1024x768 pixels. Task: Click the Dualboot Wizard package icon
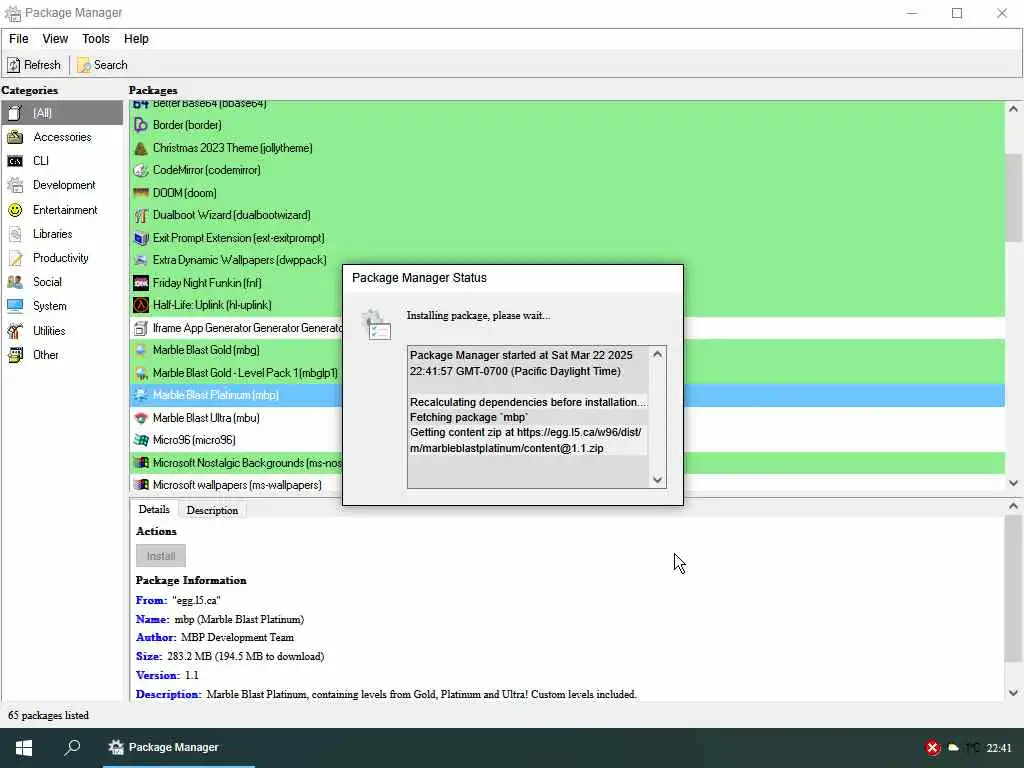coord(140,215)
